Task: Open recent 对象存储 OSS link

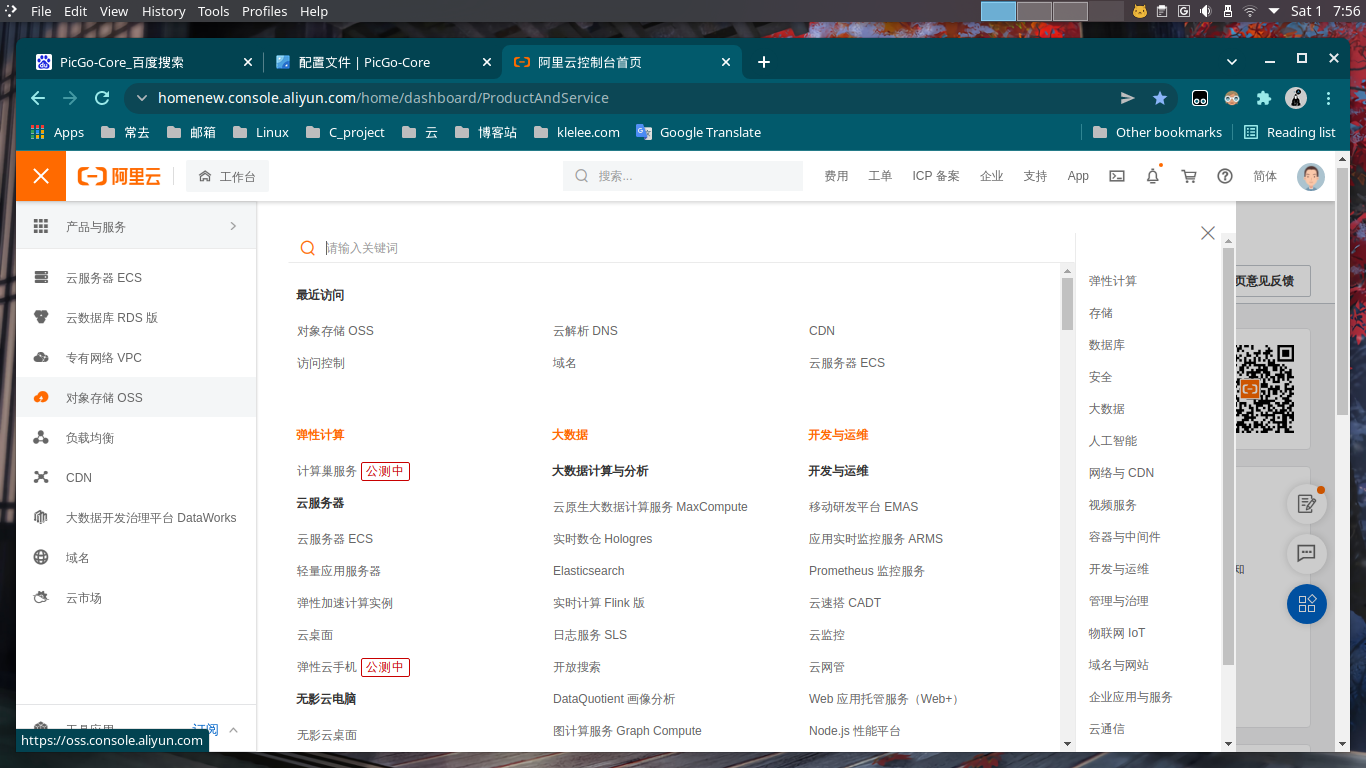Action: [335, 331]
